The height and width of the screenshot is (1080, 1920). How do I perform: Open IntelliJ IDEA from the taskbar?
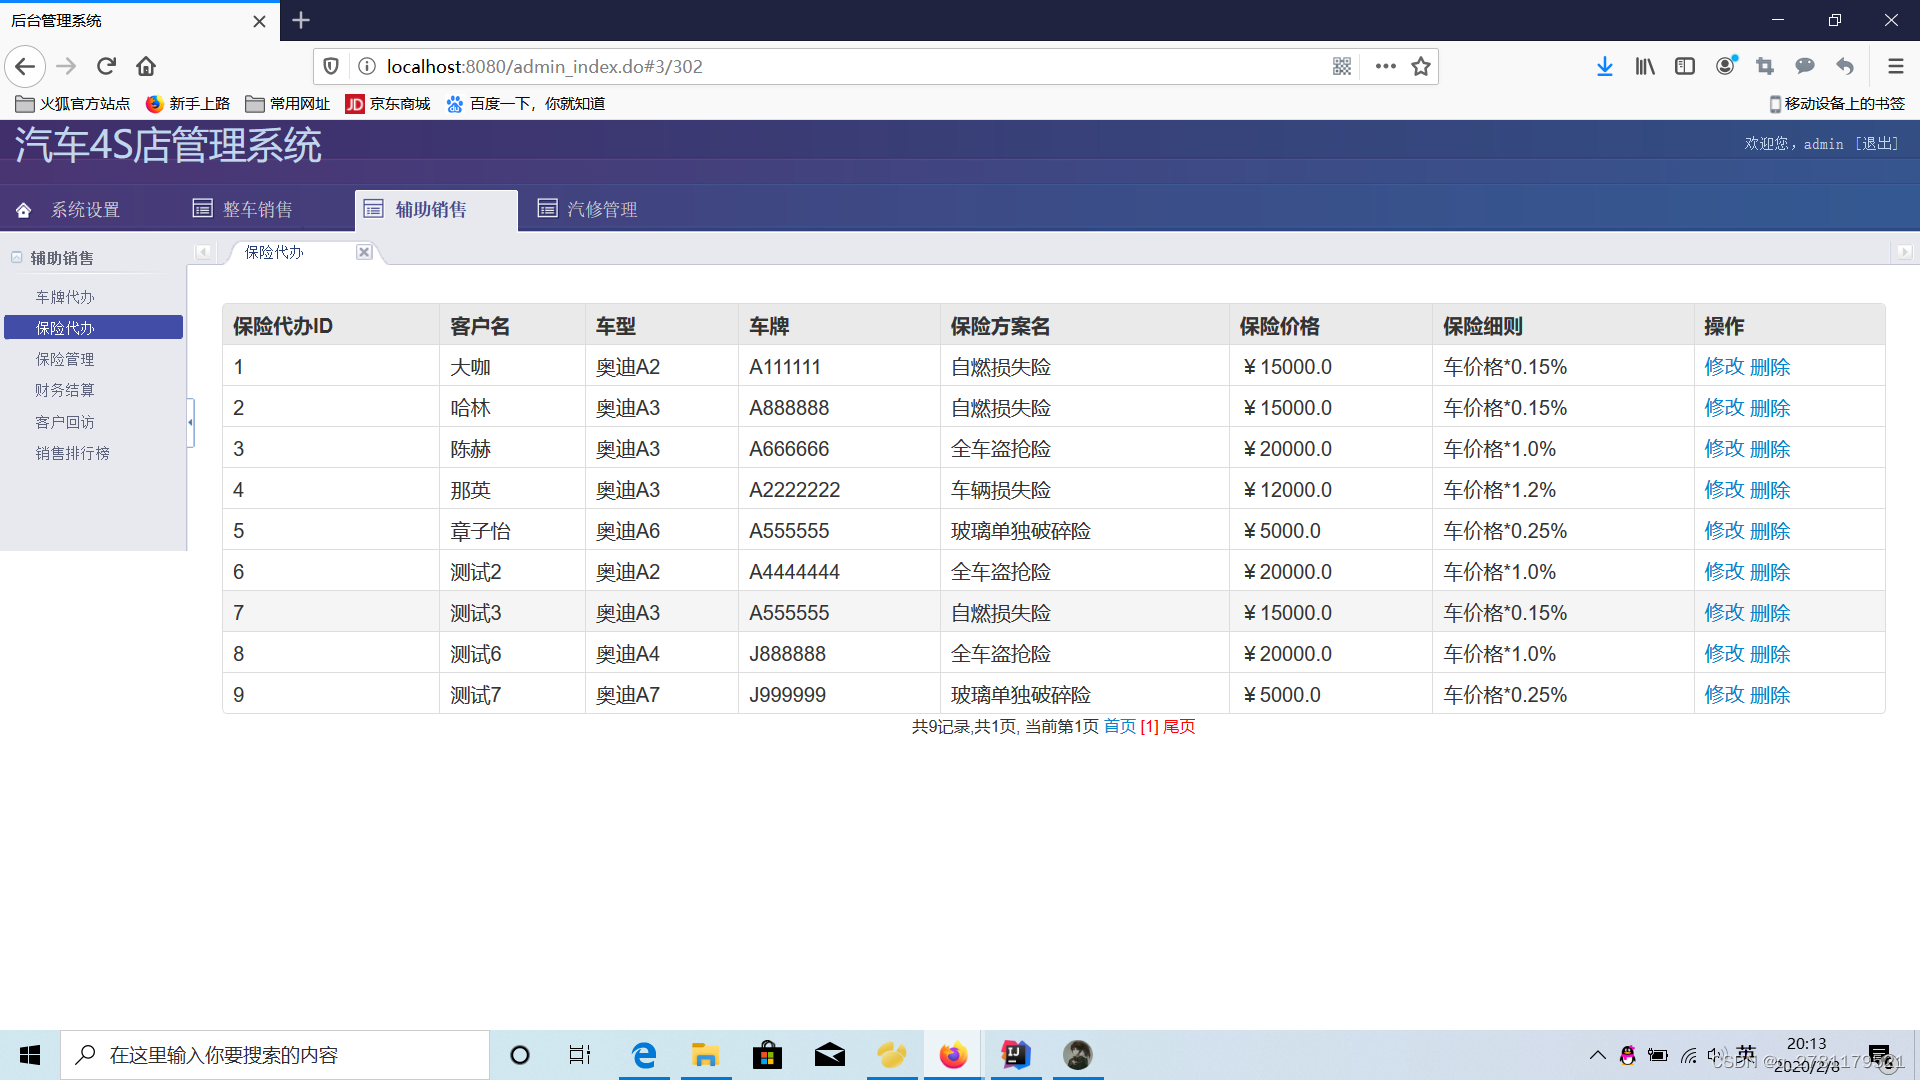(x=1016, y=1055)
